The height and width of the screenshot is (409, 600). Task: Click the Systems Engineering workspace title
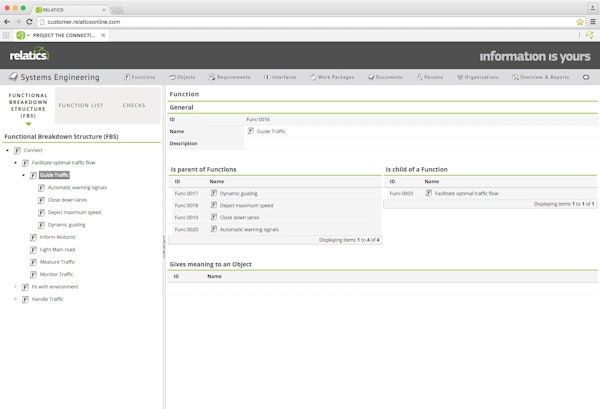(60, 77)
